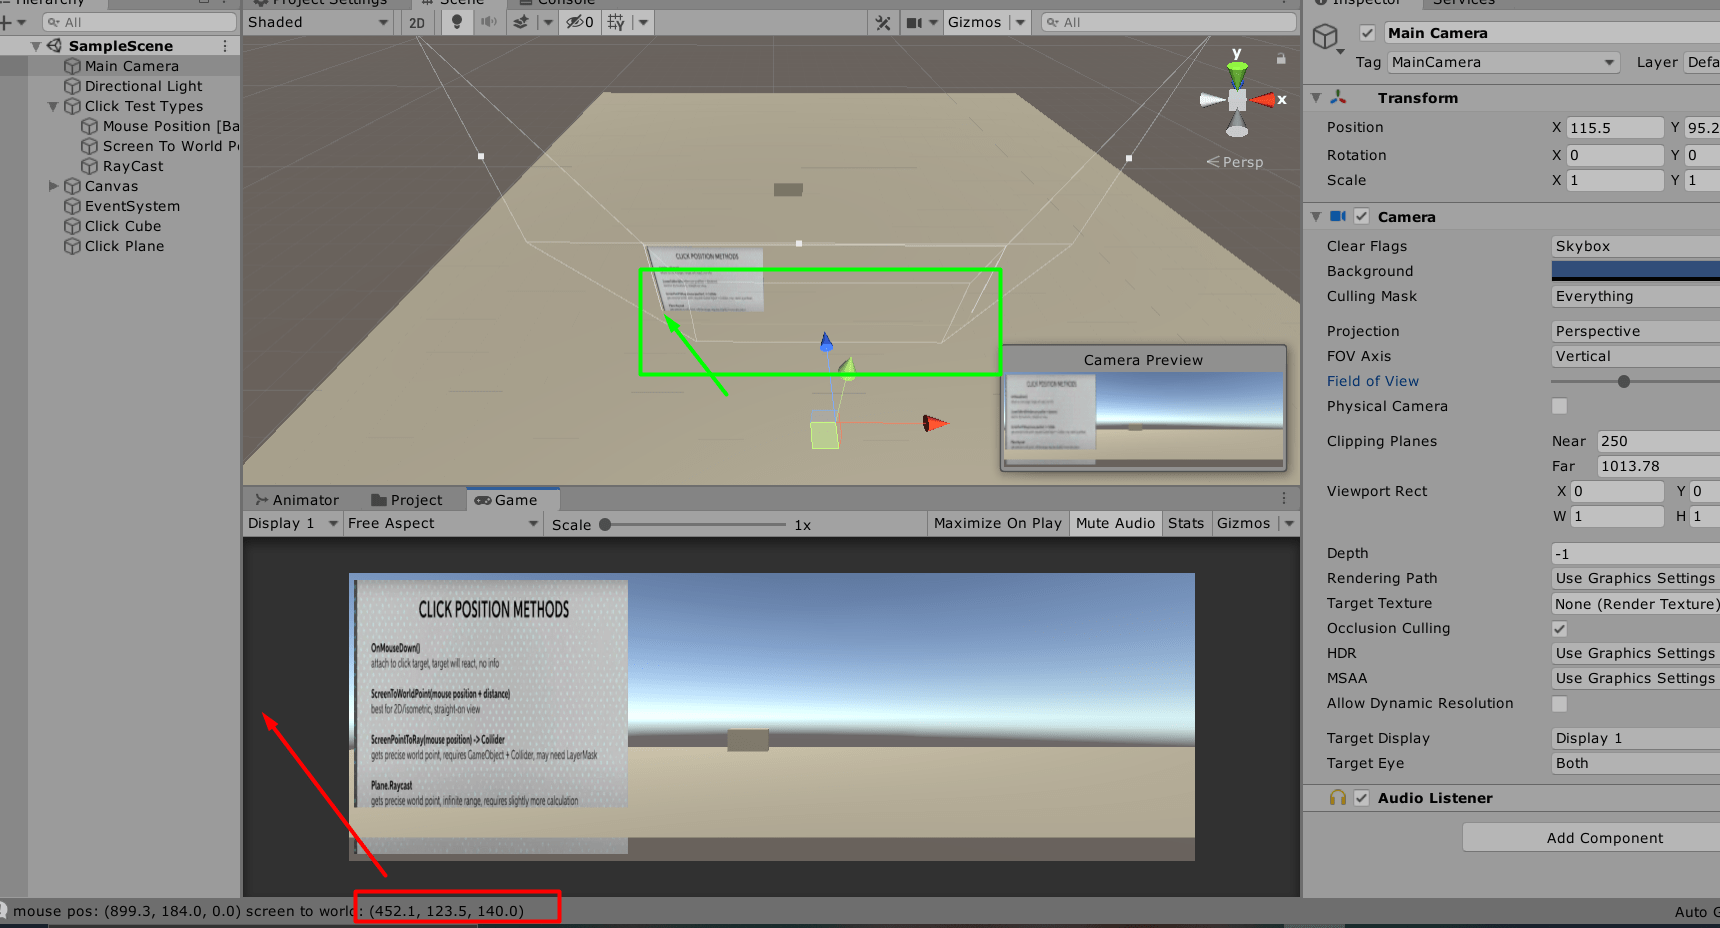Click the Audio Listener headphone icon
The image size is (1720, 928).
1337,798
